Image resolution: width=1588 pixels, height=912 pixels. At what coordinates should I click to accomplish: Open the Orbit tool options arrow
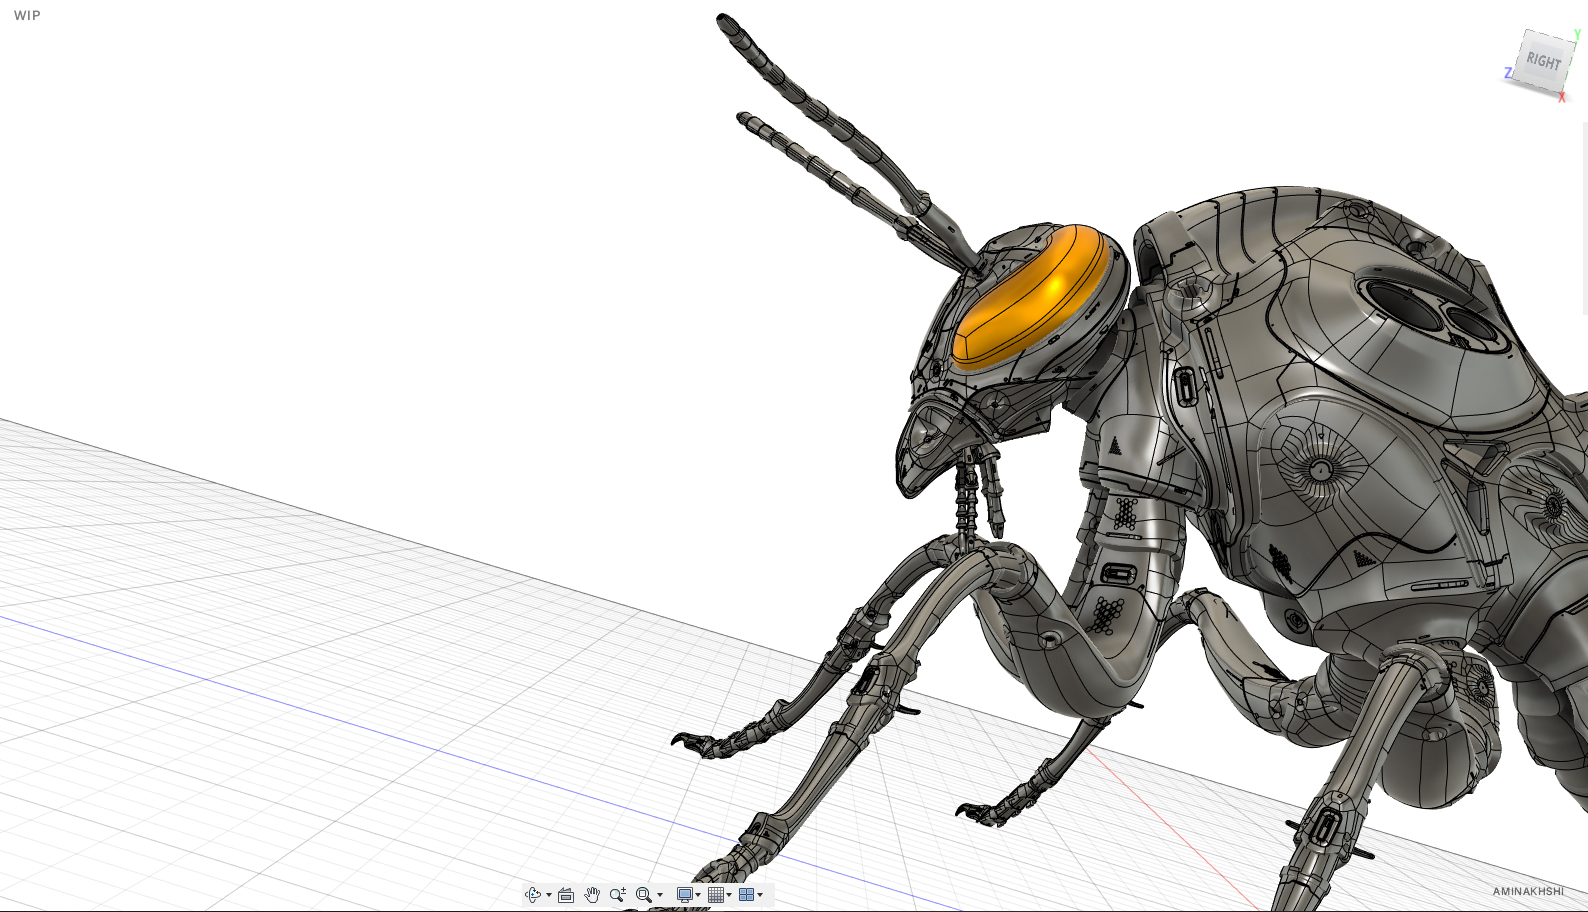[549, 895]
